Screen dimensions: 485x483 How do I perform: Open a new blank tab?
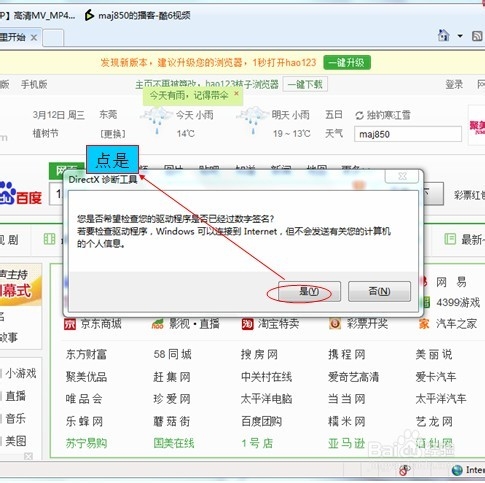pyautogui.click(x=53, y=38)
